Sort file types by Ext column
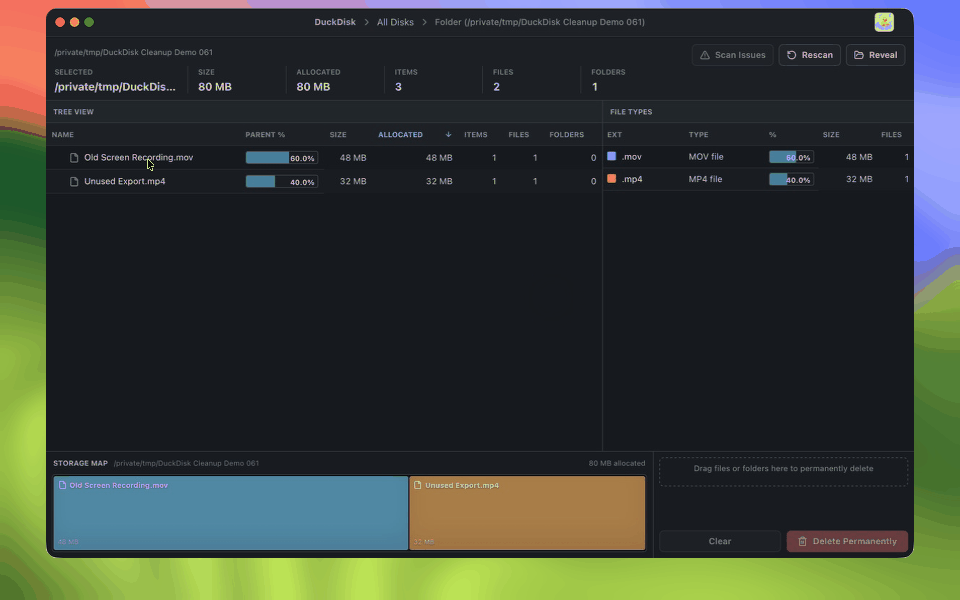960x600 pixels. 614,135
